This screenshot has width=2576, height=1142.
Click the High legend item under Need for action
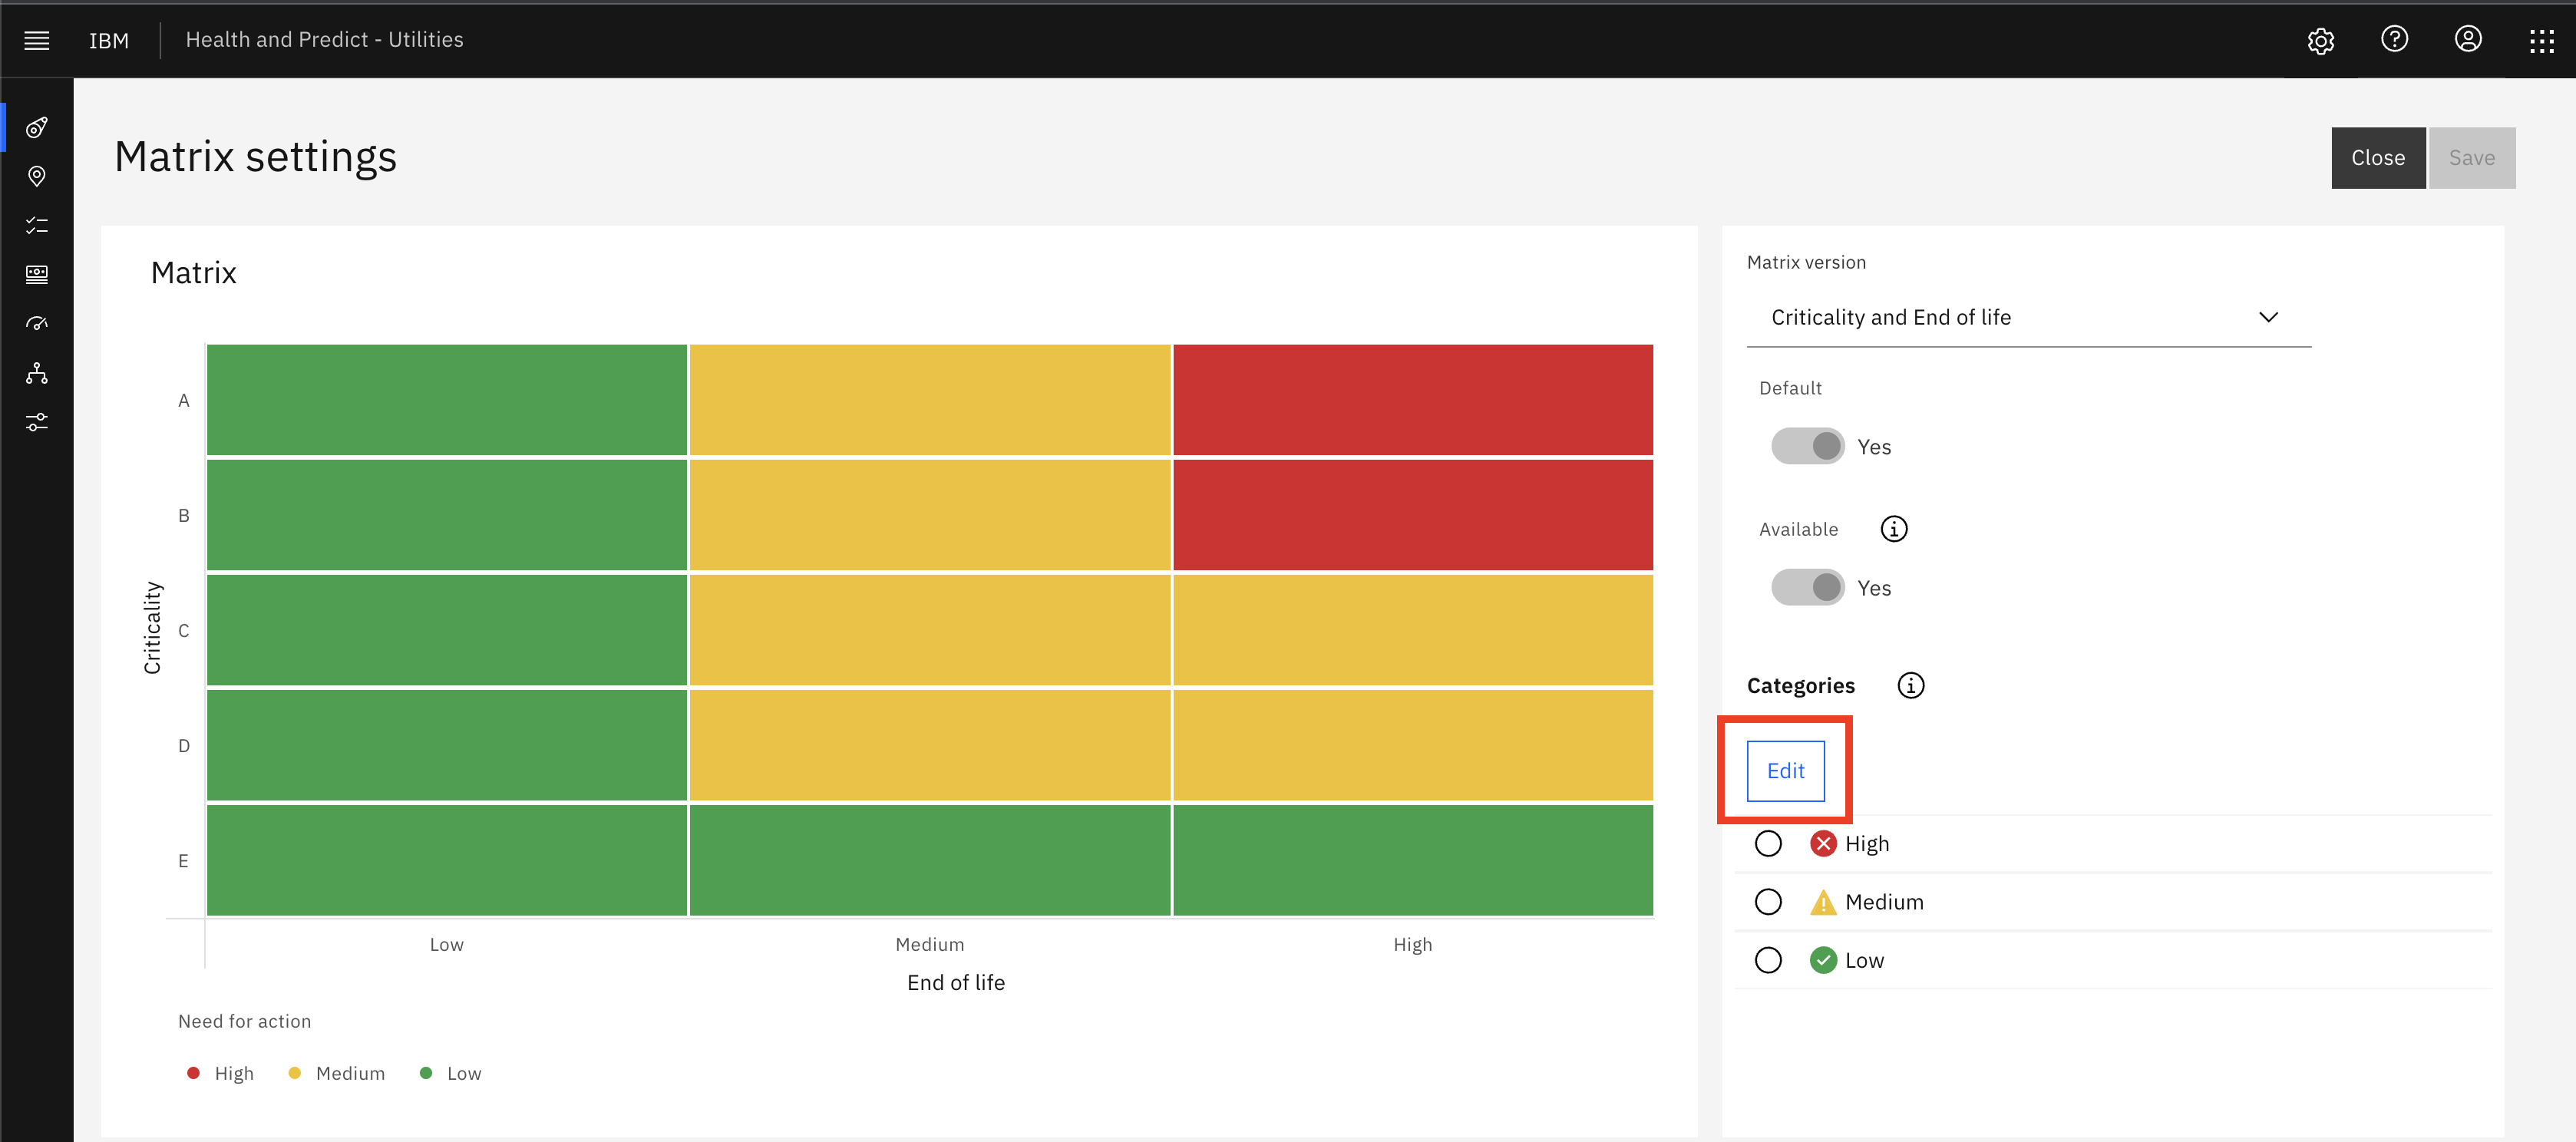tap(220, 1073)
